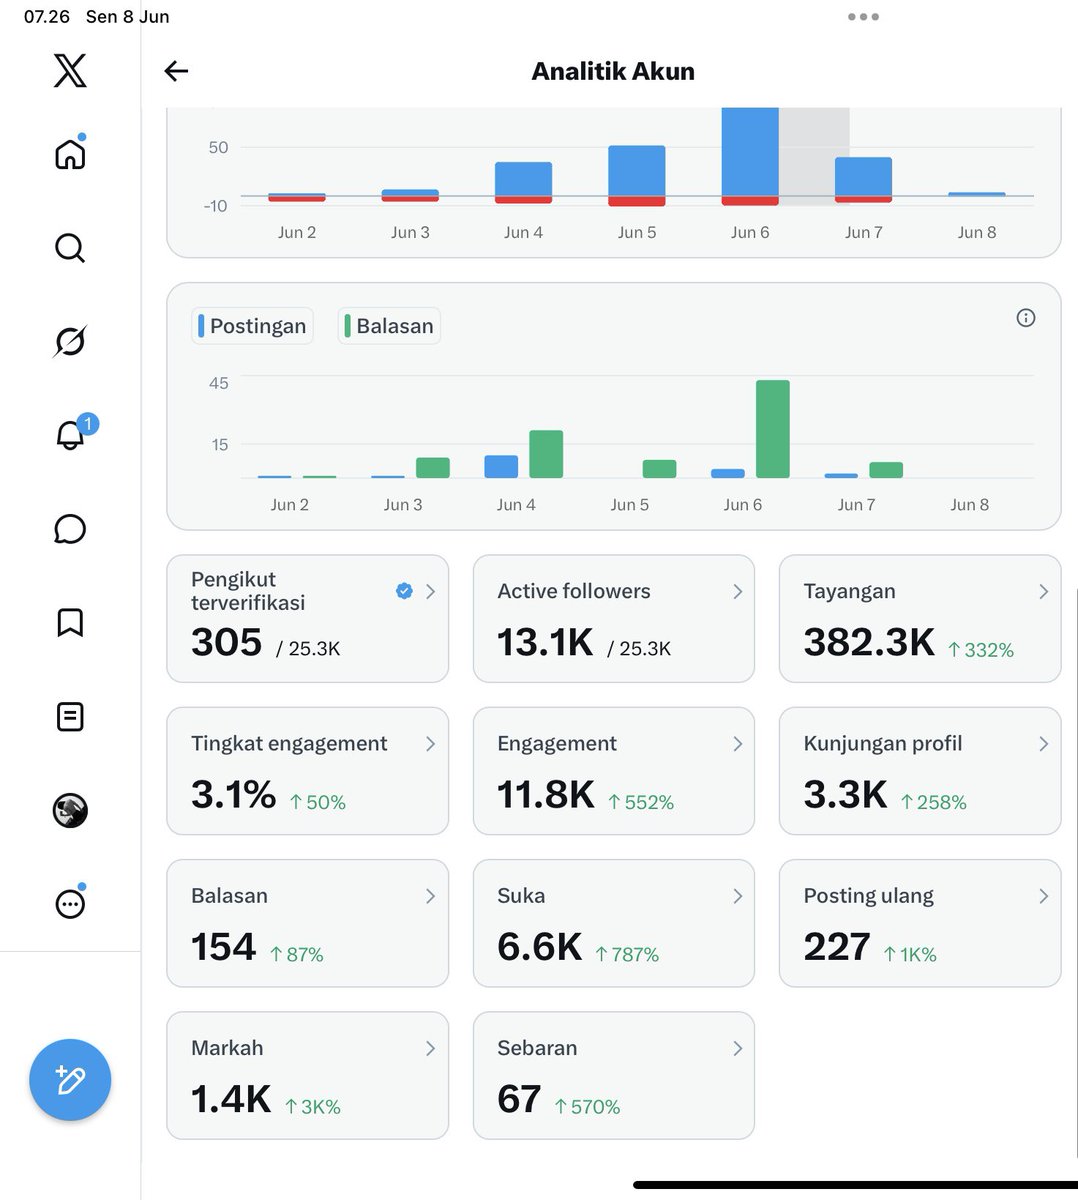Click the 3.3K profile visits value

pyautogui.click(x=845, y=795)
